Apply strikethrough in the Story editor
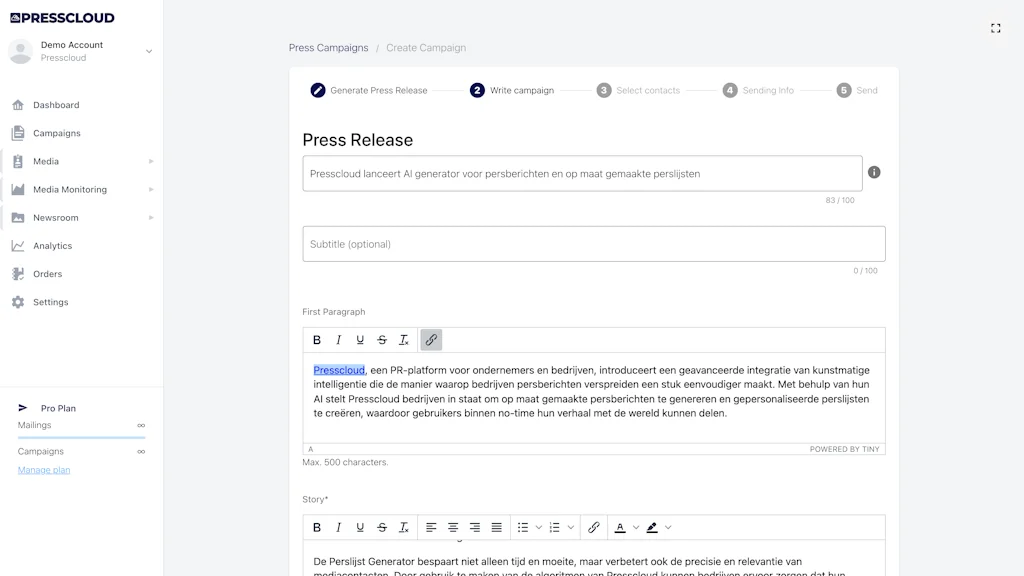 (381, 527)
